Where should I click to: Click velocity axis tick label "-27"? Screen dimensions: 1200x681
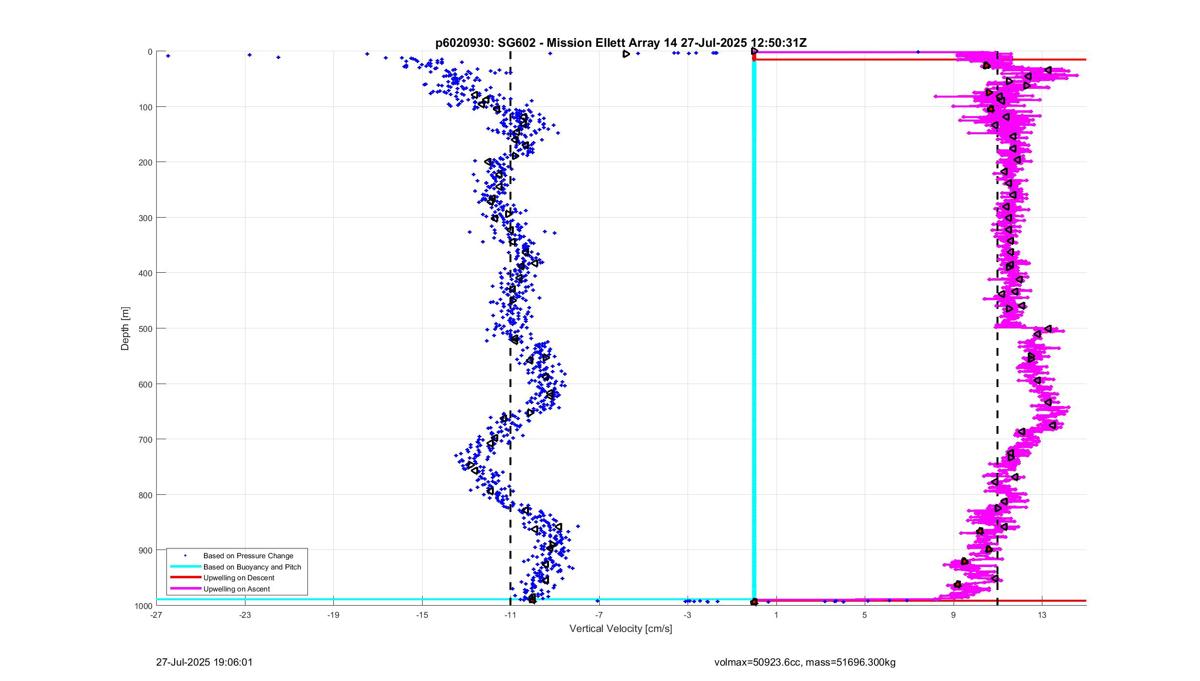click(156, 616)
